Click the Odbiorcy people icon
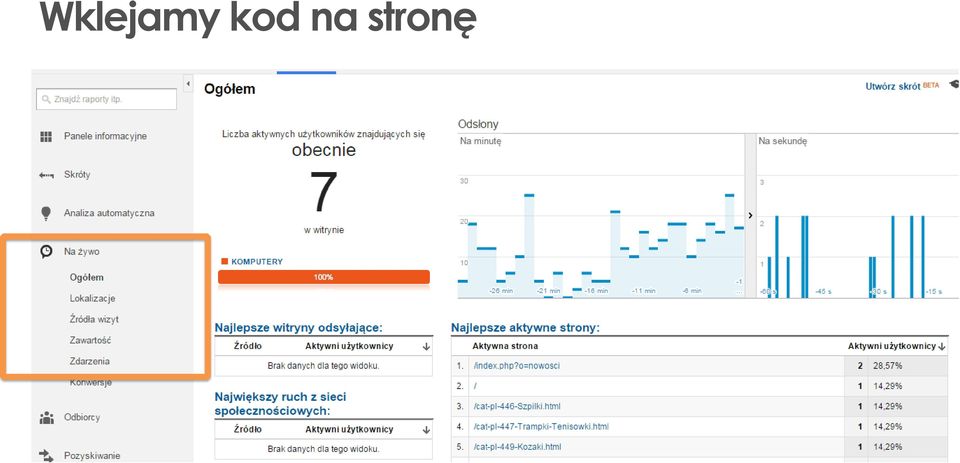Viewport: 960px width, 463px height. tap(46, 418)
